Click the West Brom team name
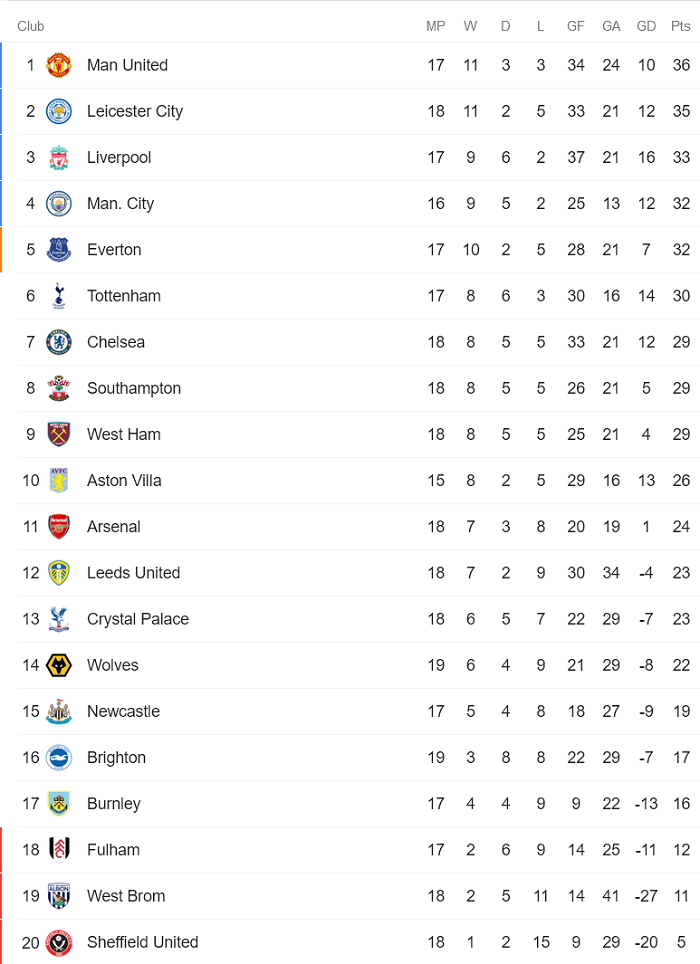Viewport: 700px width, 964px height. 126,896
